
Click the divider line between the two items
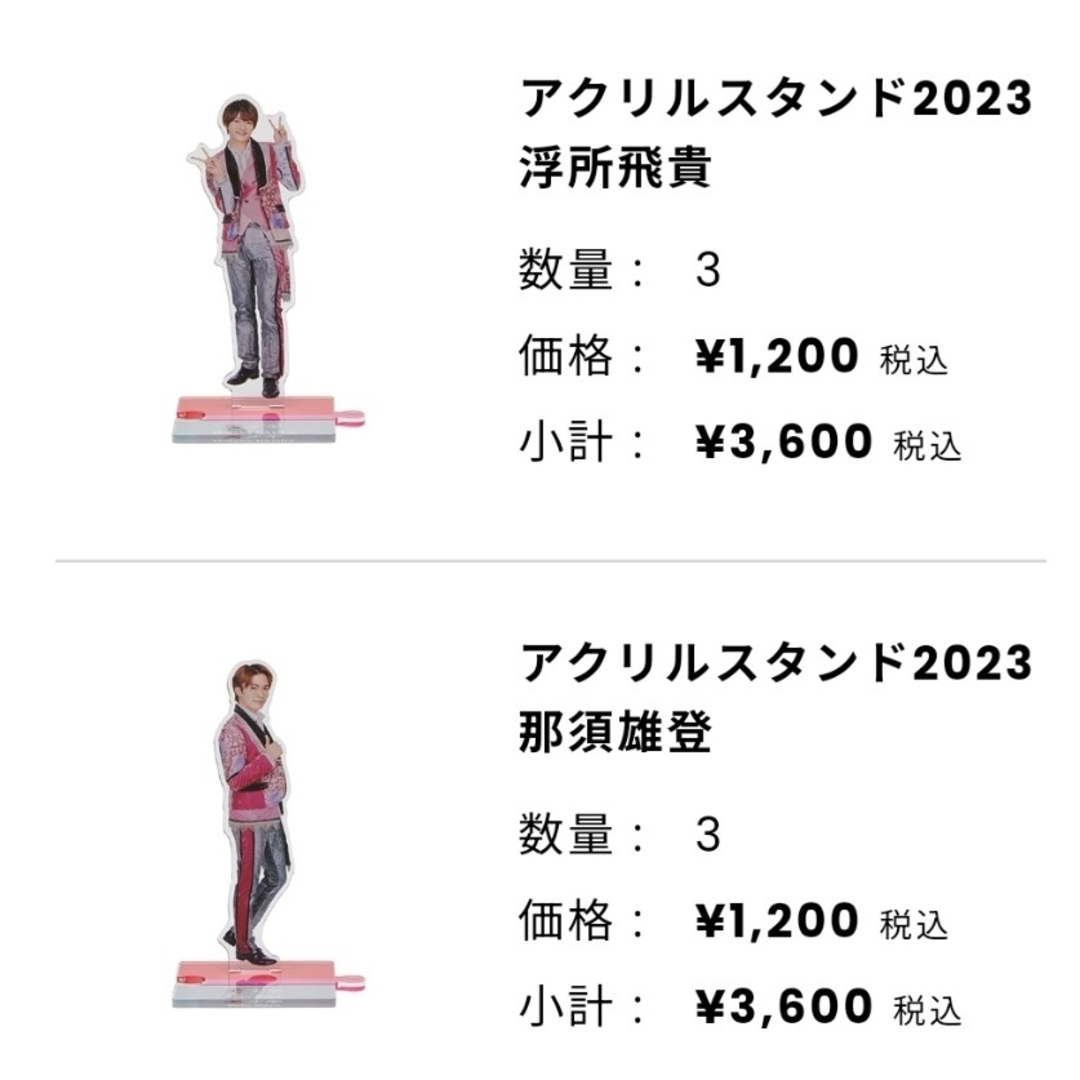point(550,561)
